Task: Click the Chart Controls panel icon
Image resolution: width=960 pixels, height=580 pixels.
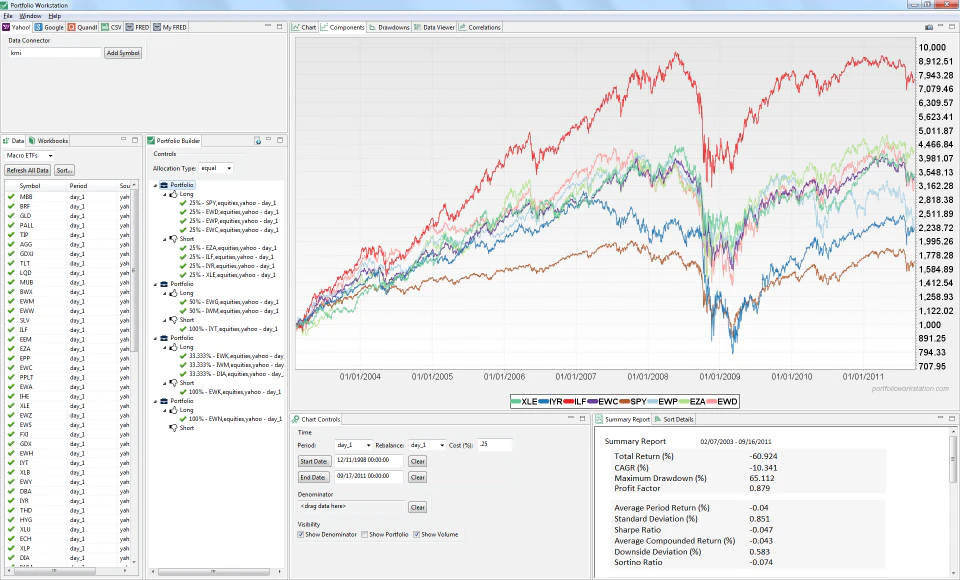Action: 296,420
